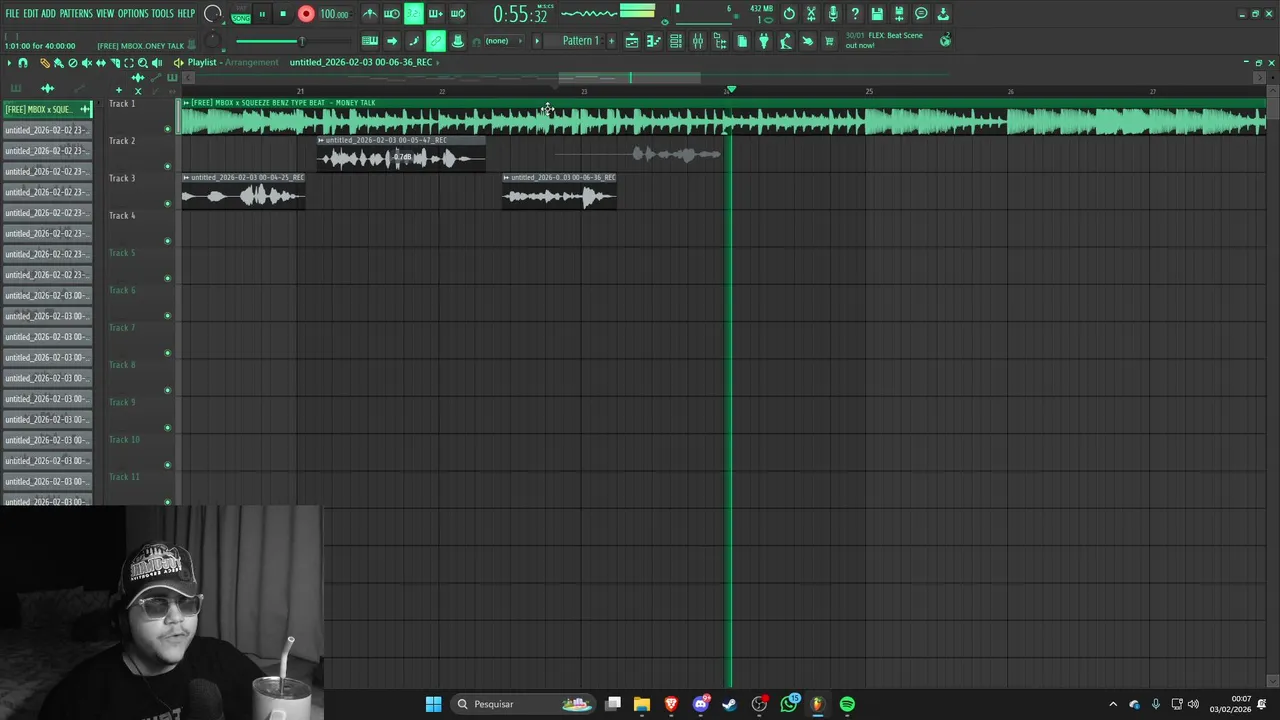Add a new pattern with plus button
1280x720 pixels.
pyautogui.click(x=612, y=41)
